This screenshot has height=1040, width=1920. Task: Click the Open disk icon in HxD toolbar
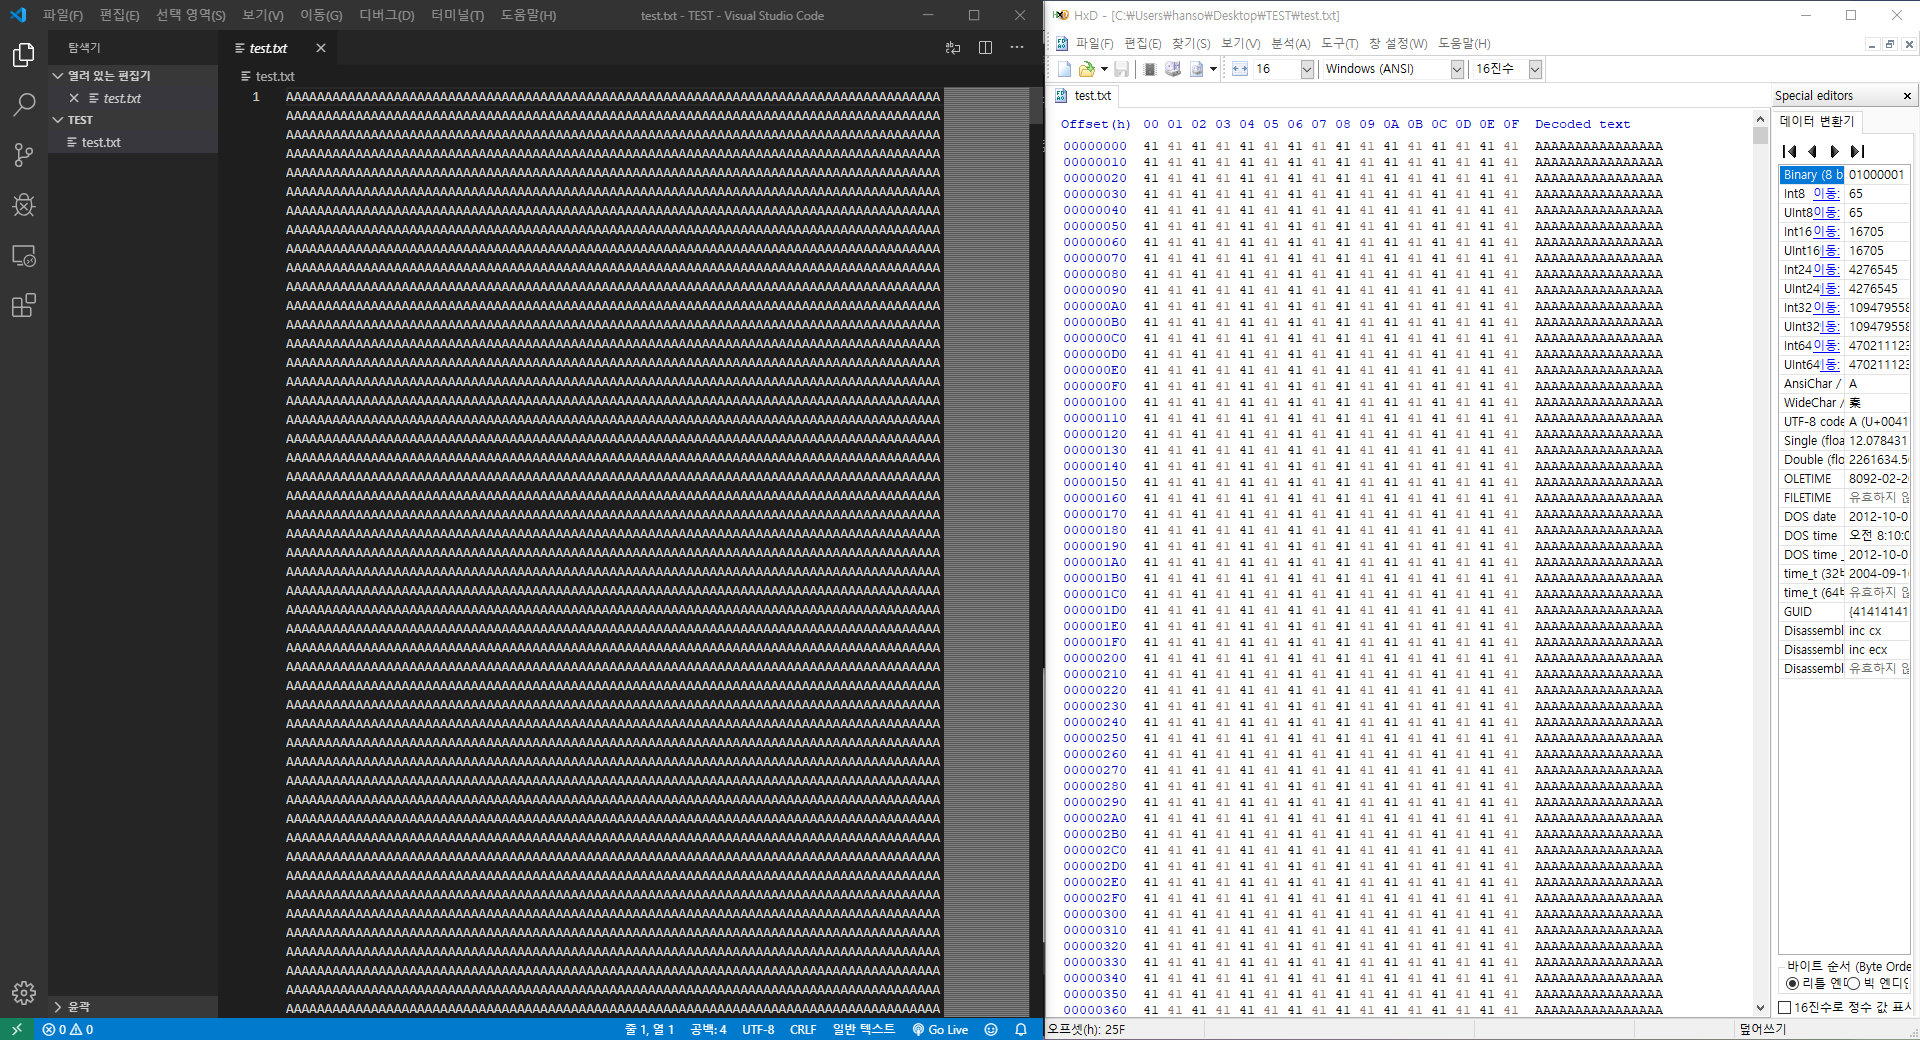pos(1173,69)
